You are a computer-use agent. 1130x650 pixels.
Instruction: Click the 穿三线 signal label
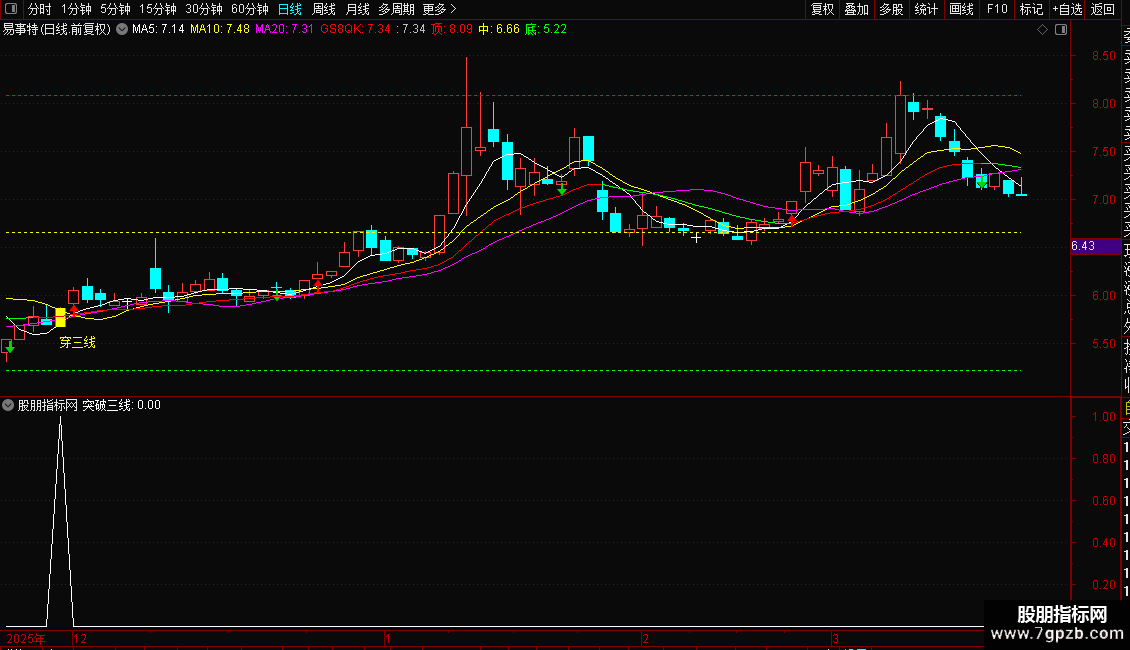click(x=77, y=342)
